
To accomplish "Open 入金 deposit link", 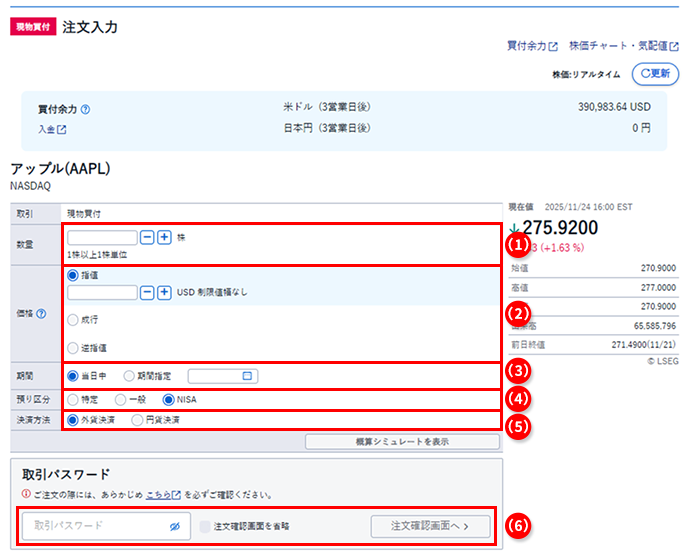I will [52, 129].
